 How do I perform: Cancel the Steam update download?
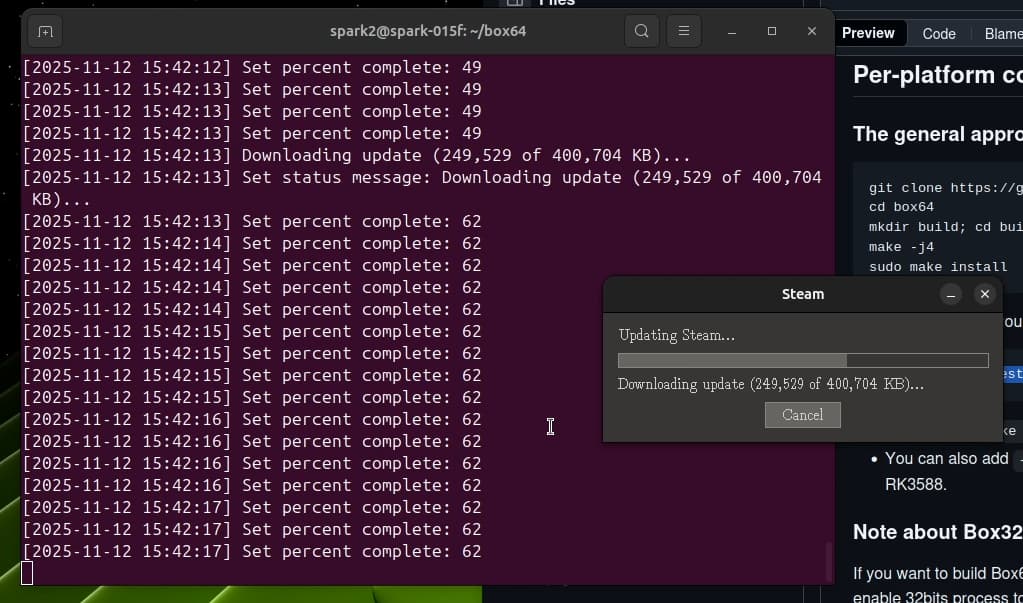(x=802, y=415)
